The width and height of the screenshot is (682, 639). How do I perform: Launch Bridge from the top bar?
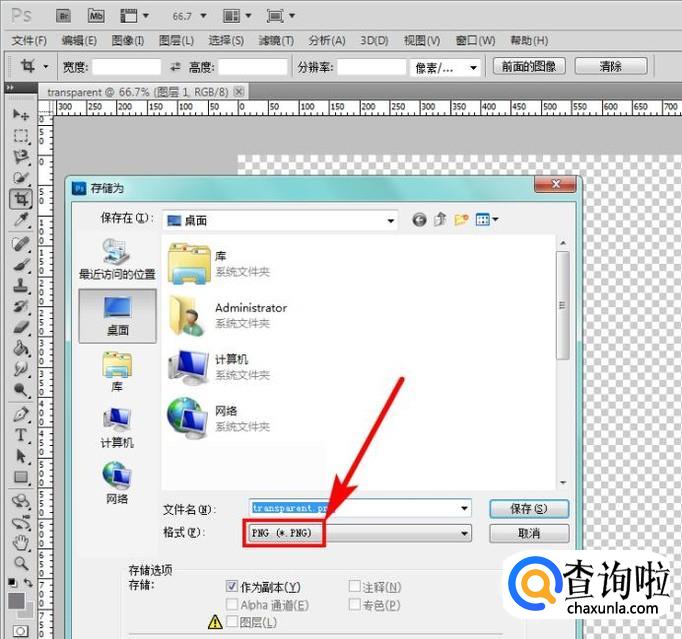pos(64,16)
